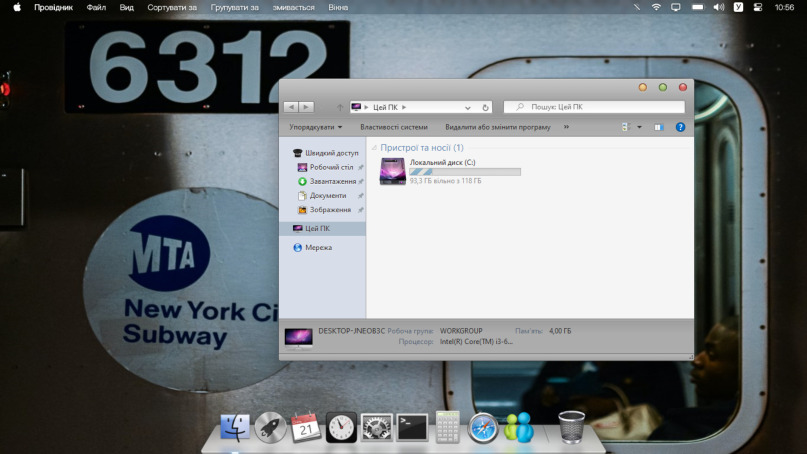This screenshot has height=454, width=807.
Task: Show more toolbar commands chevron
Action: pyautogui.click(x=566, y=127)
